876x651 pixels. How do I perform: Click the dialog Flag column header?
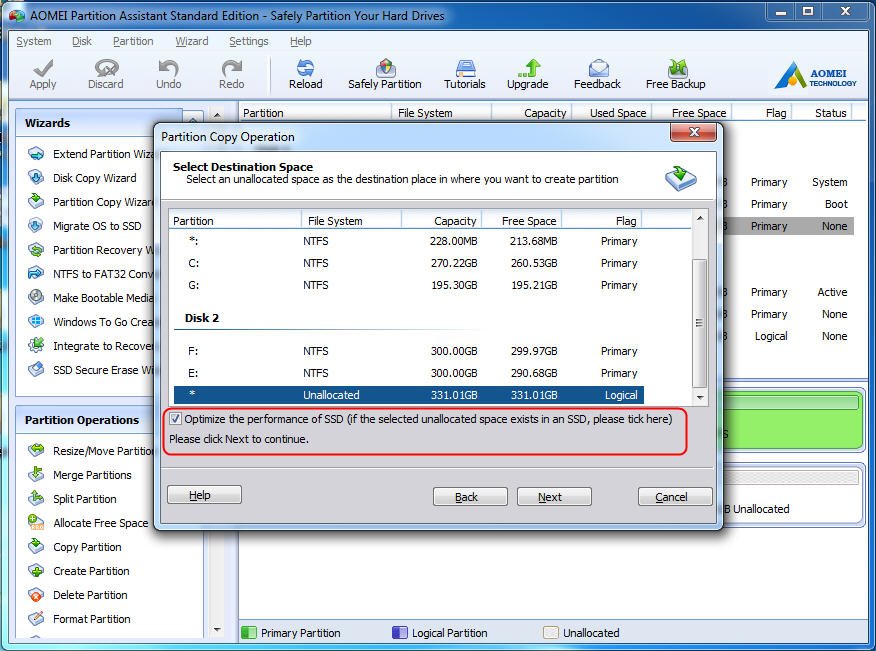(602, 221)
